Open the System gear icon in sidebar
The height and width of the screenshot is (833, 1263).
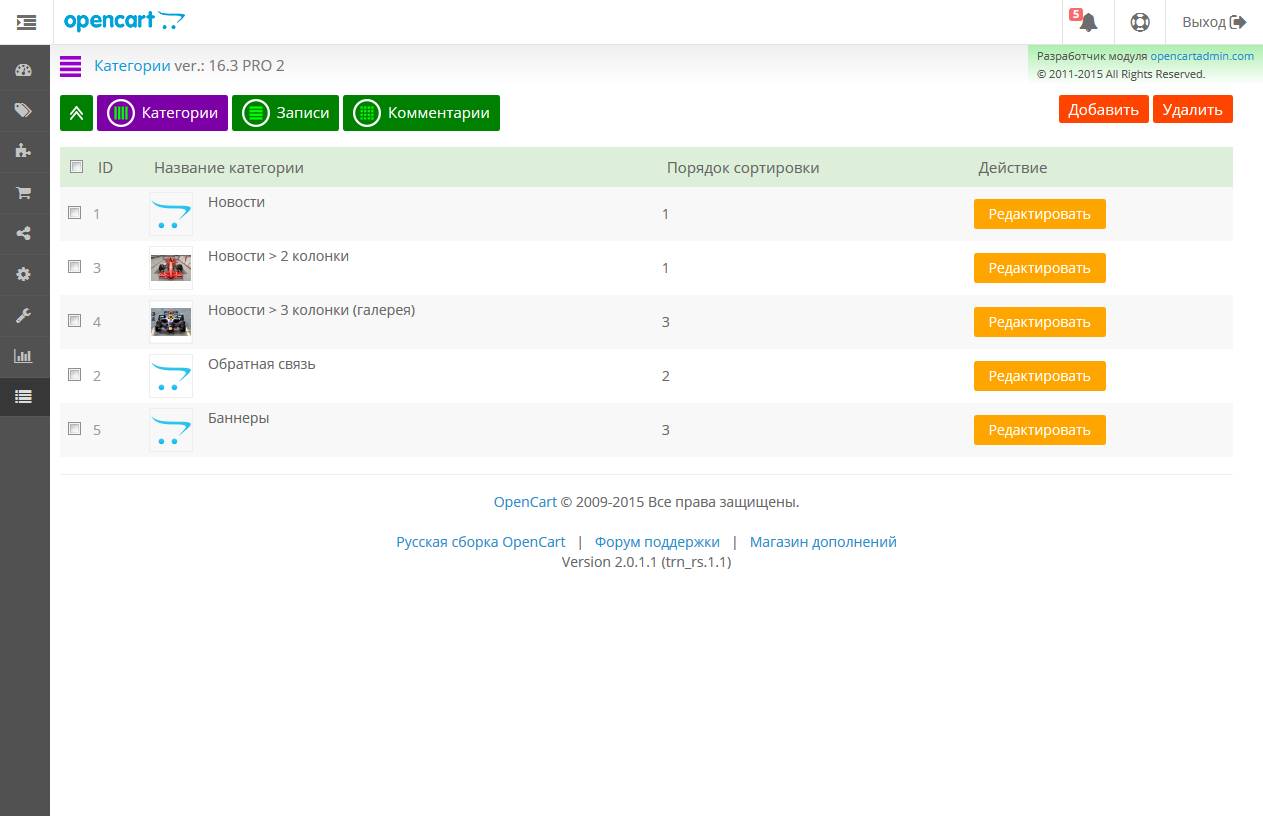pyautogui.click(x=24, y=274)
